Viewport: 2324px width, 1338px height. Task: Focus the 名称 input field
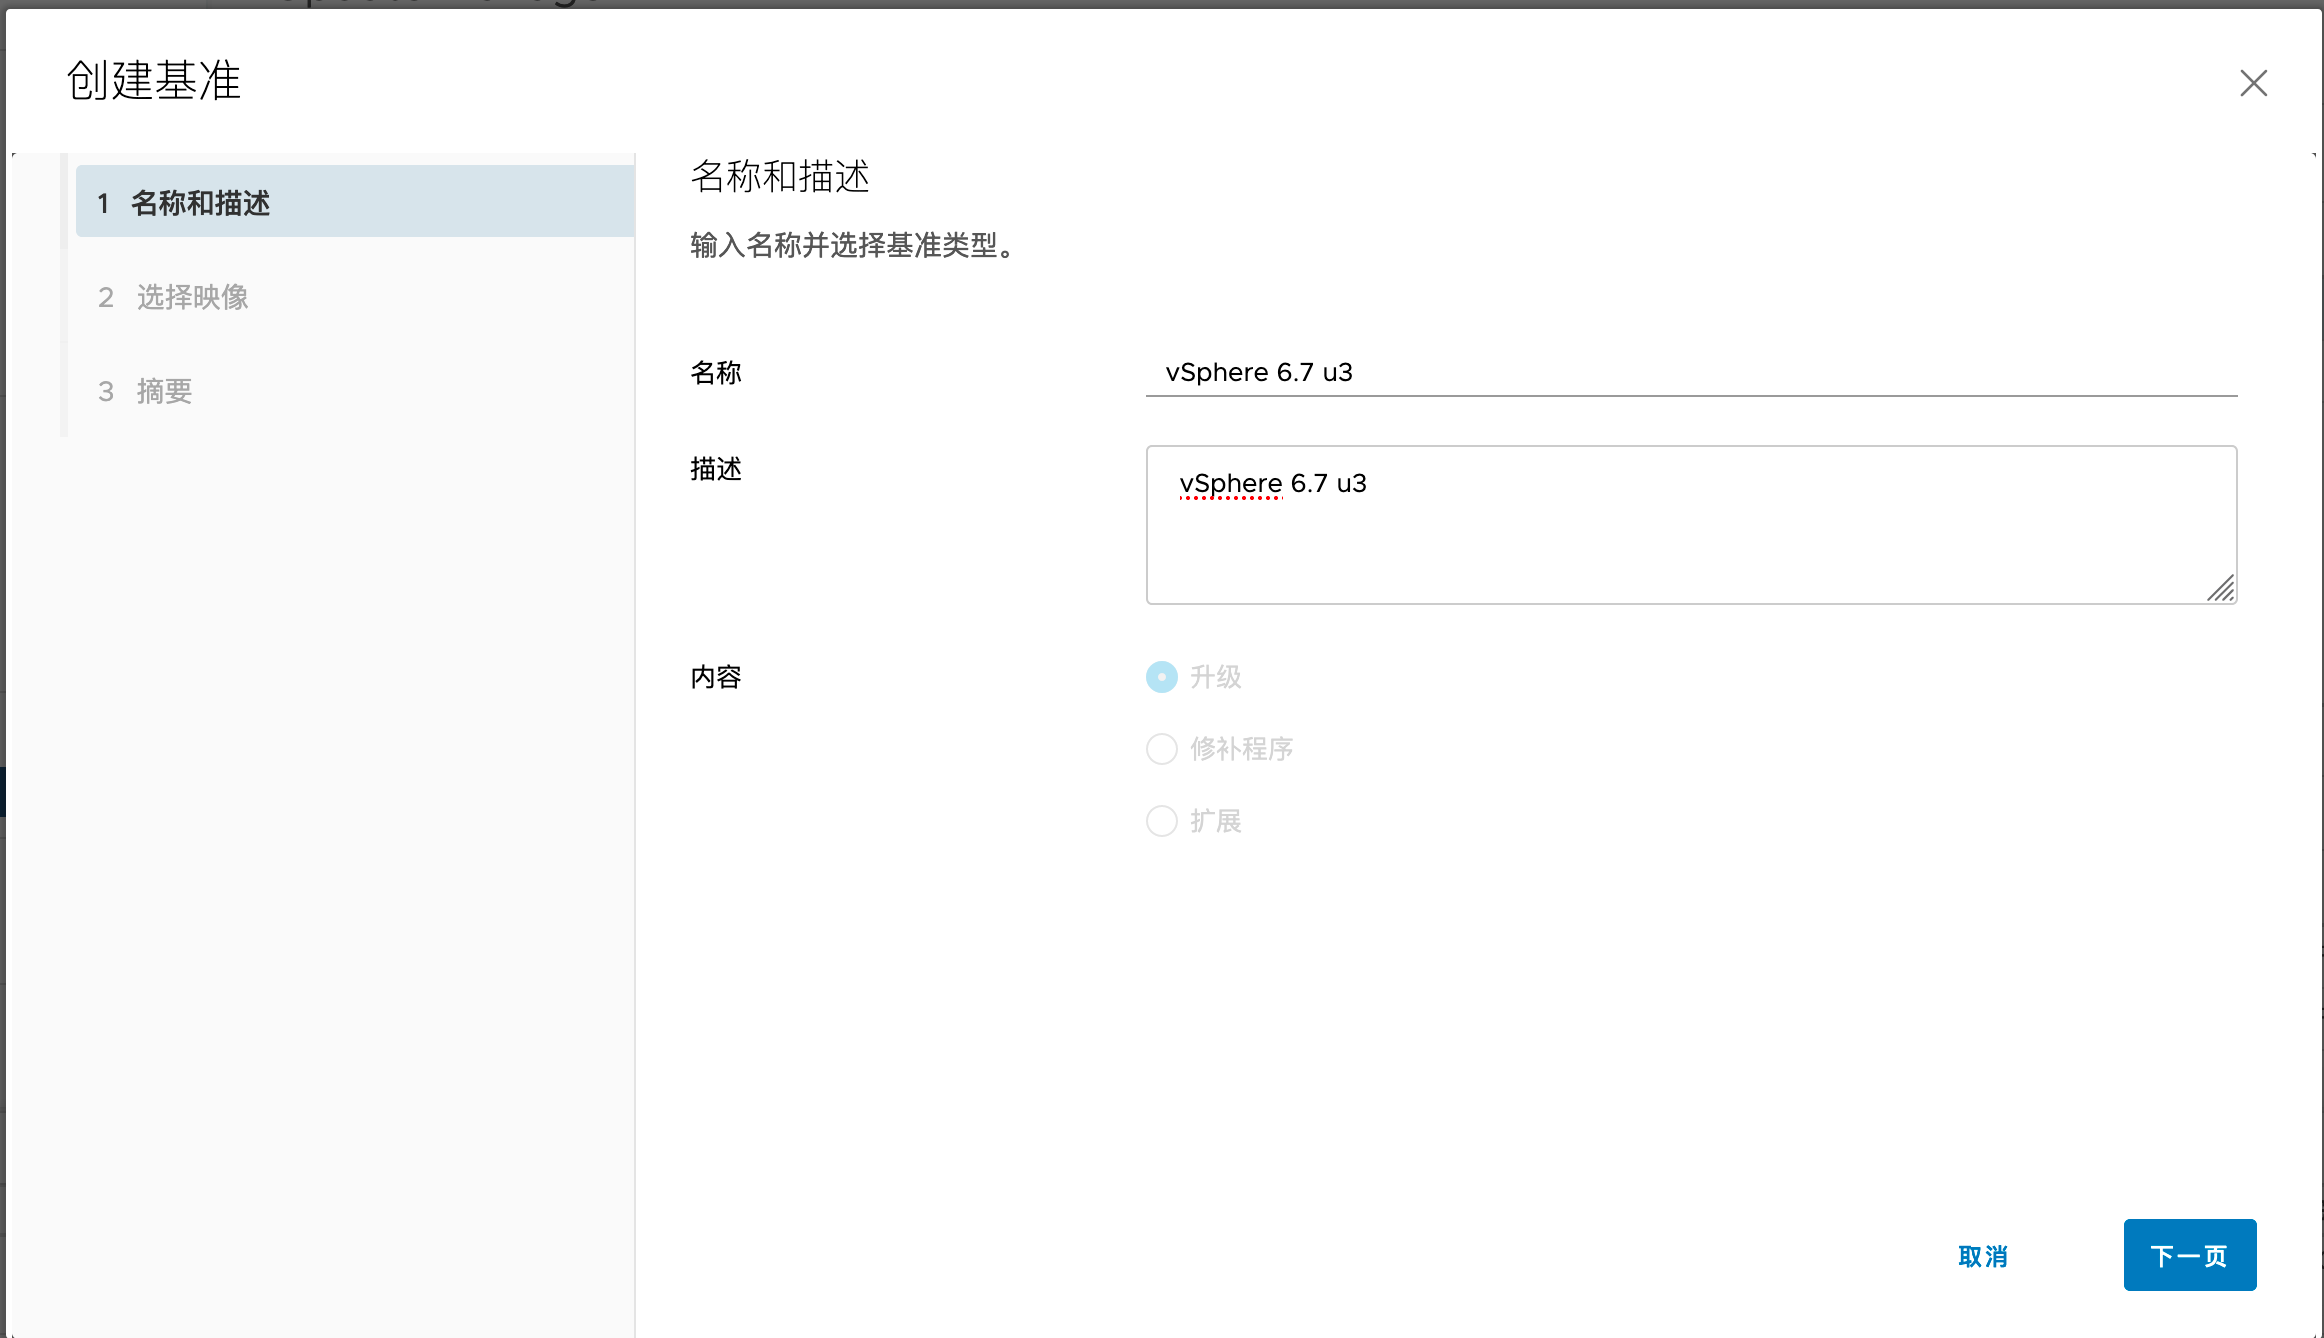1690,373
